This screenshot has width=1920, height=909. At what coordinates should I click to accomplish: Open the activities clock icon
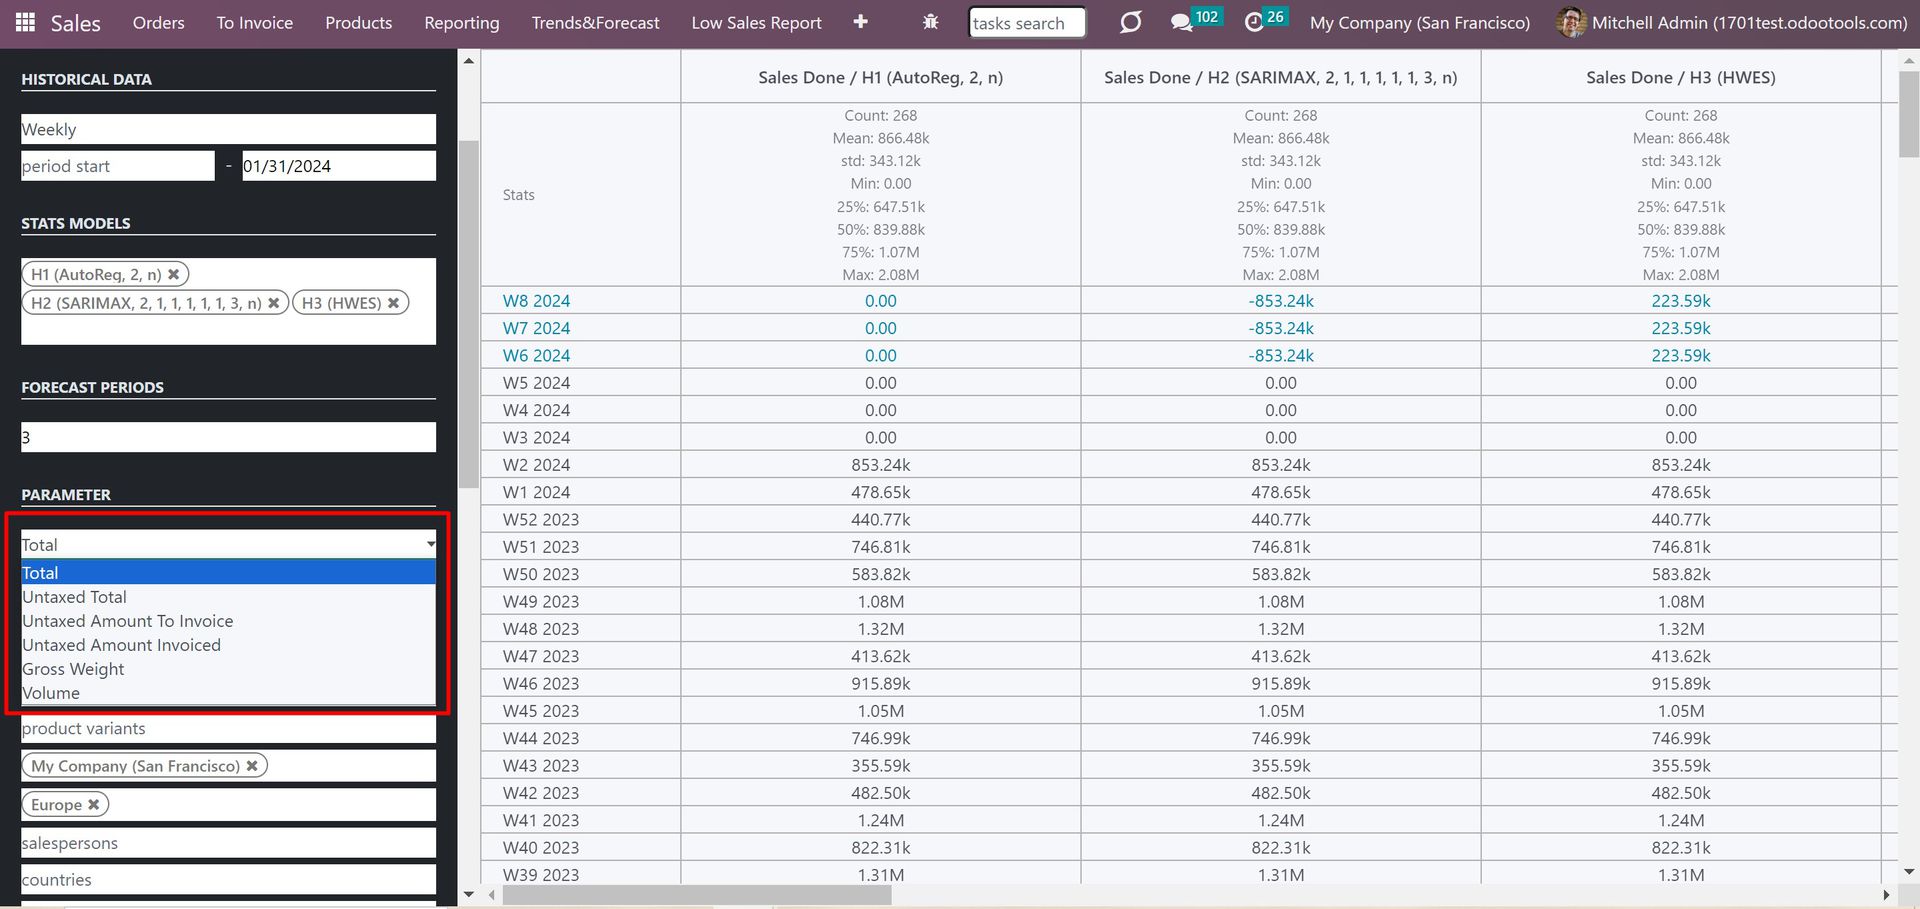[1254, 22]
